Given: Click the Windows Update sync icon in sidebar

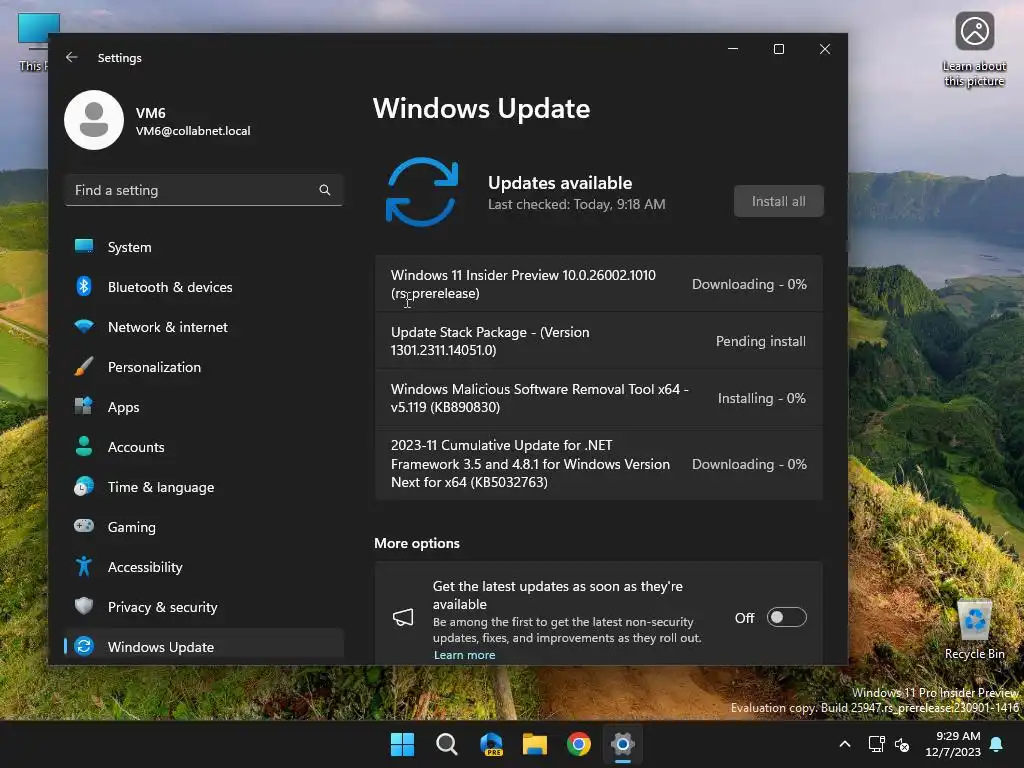Looking at the screenshot, I should point(84,646).
